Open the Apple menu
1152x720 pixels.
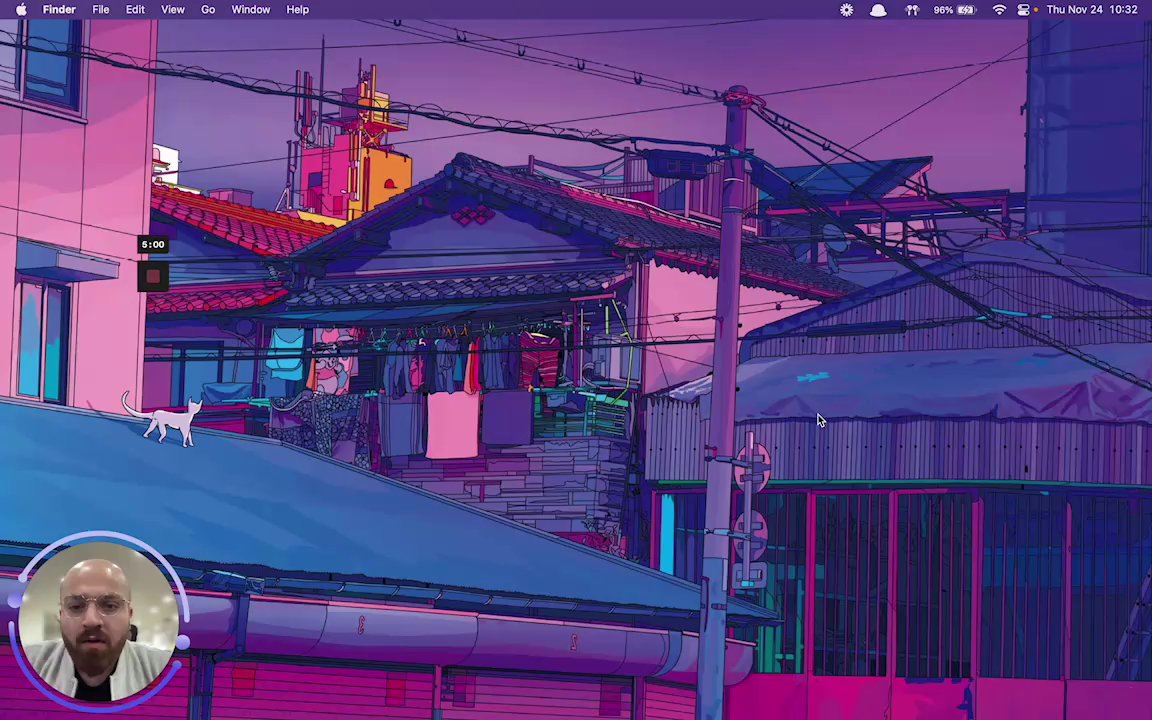click(x=21, y=10)
